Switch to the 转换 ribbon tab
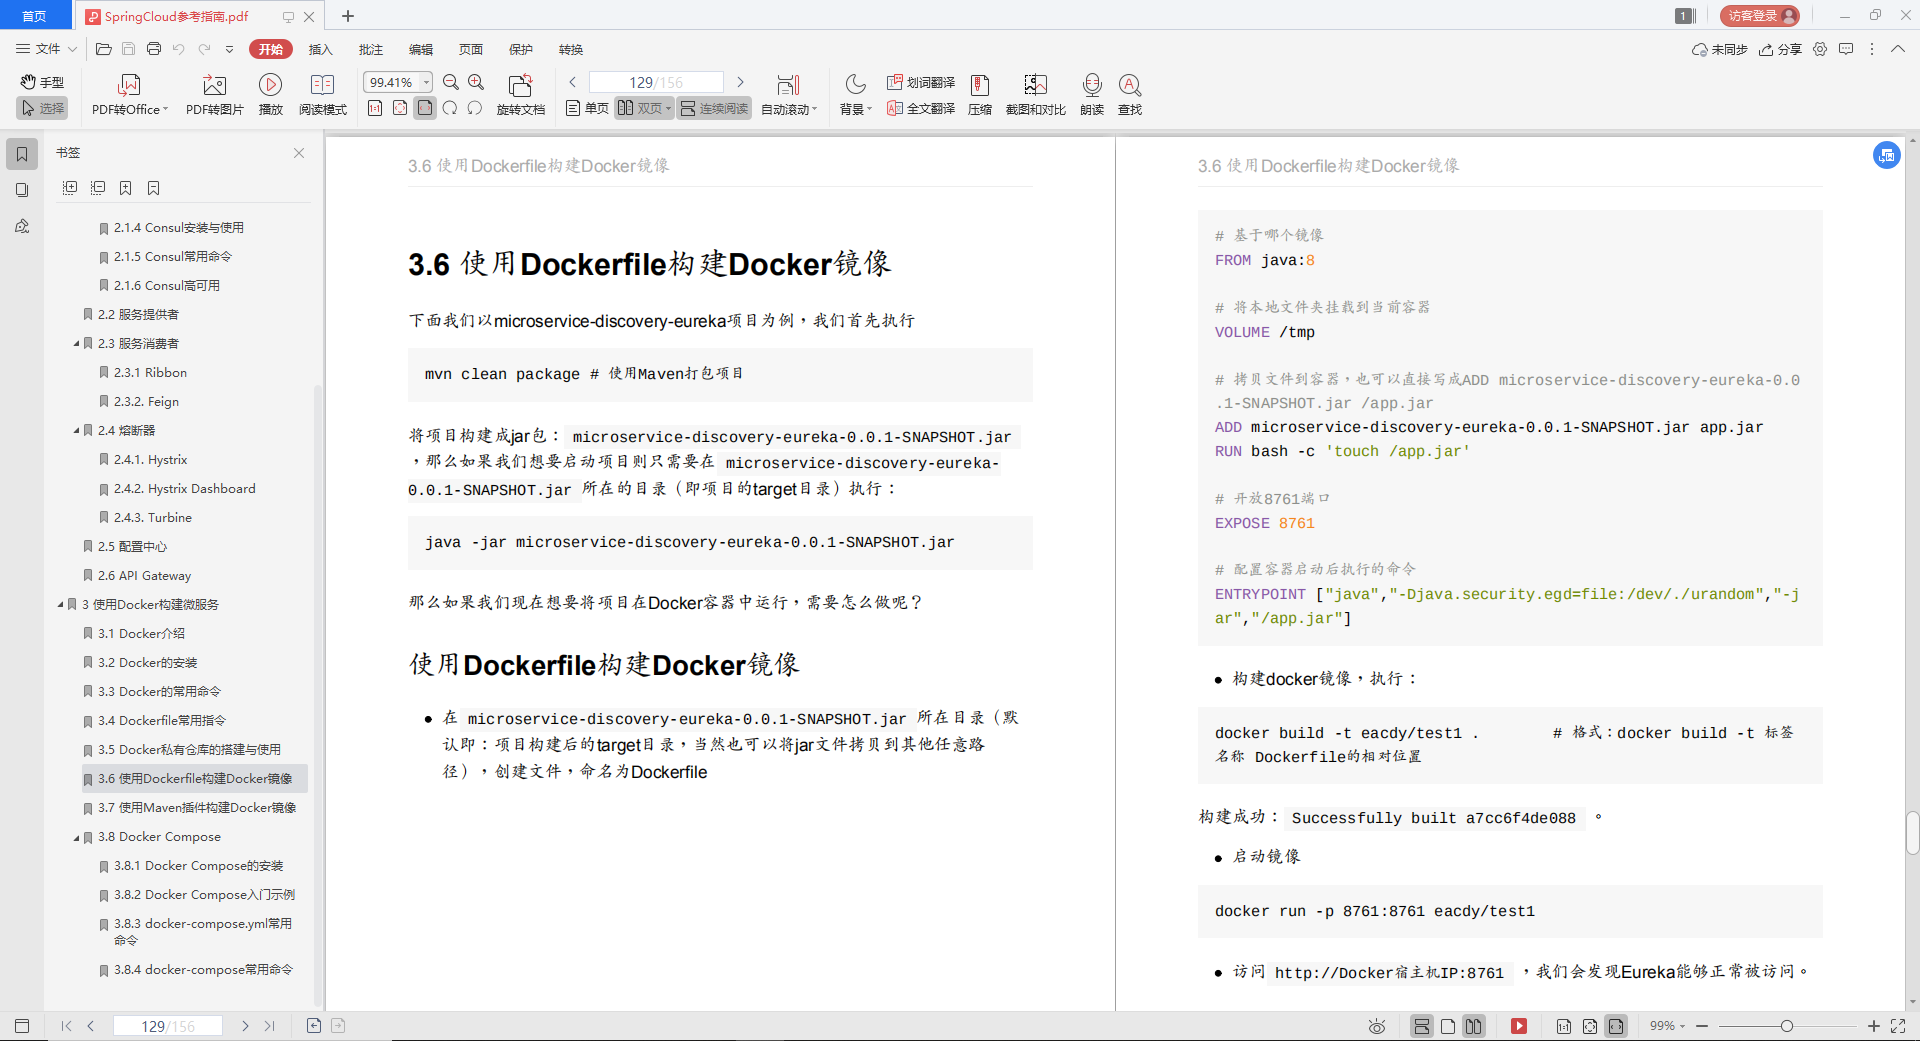The image size is (1920, 1041). point(570,49)
